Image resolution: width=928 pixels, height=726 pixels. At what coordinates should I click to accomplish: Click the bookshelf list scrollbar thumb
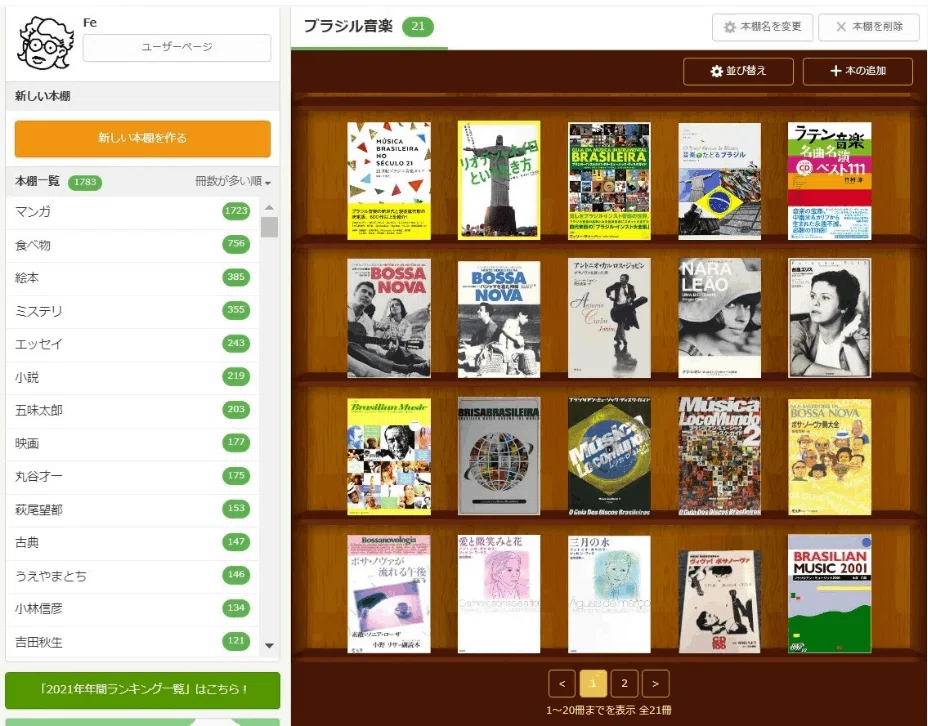269,227
